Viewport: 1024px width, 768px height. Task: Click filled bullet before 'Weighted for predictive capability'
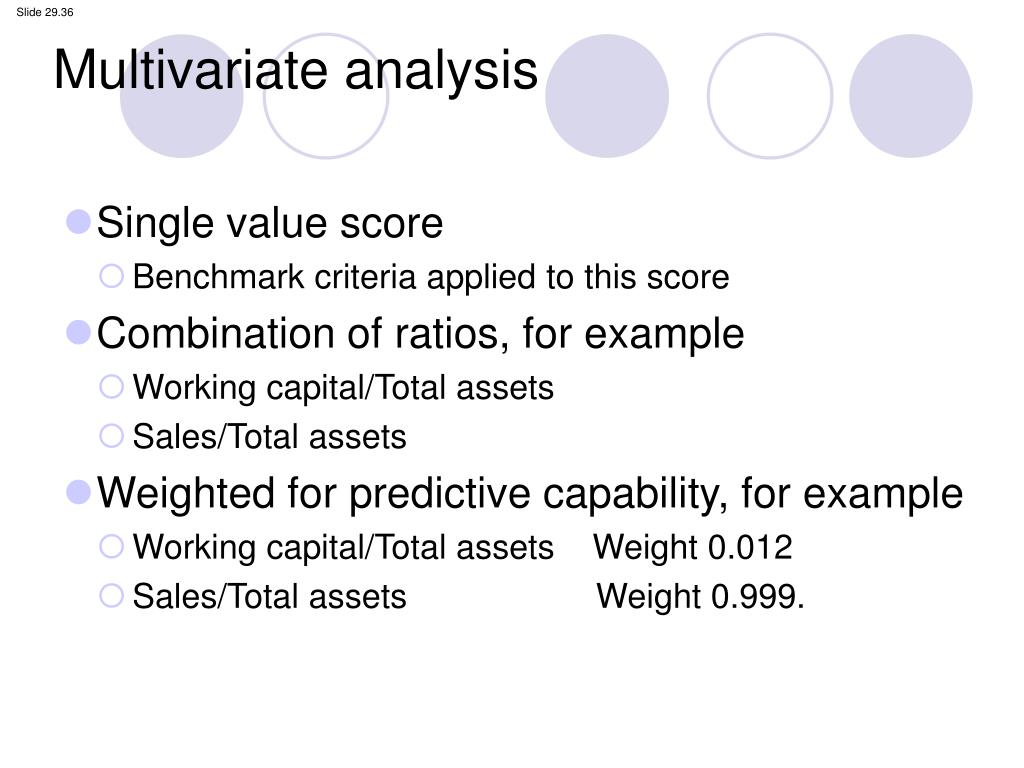[x=78, y=492]
